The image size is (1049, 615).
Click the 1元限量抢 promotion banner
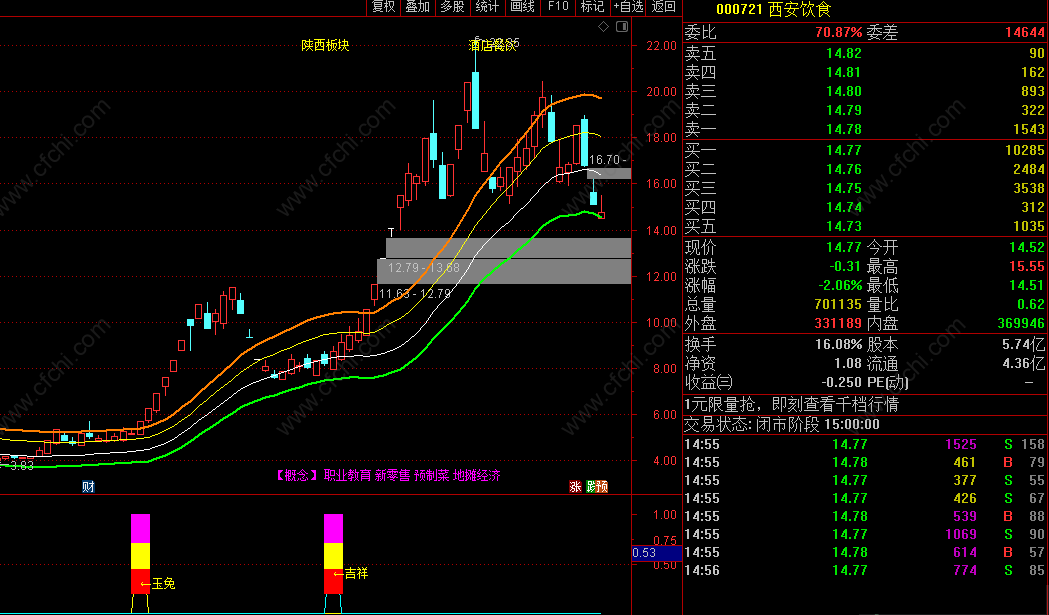pos(791,404)
